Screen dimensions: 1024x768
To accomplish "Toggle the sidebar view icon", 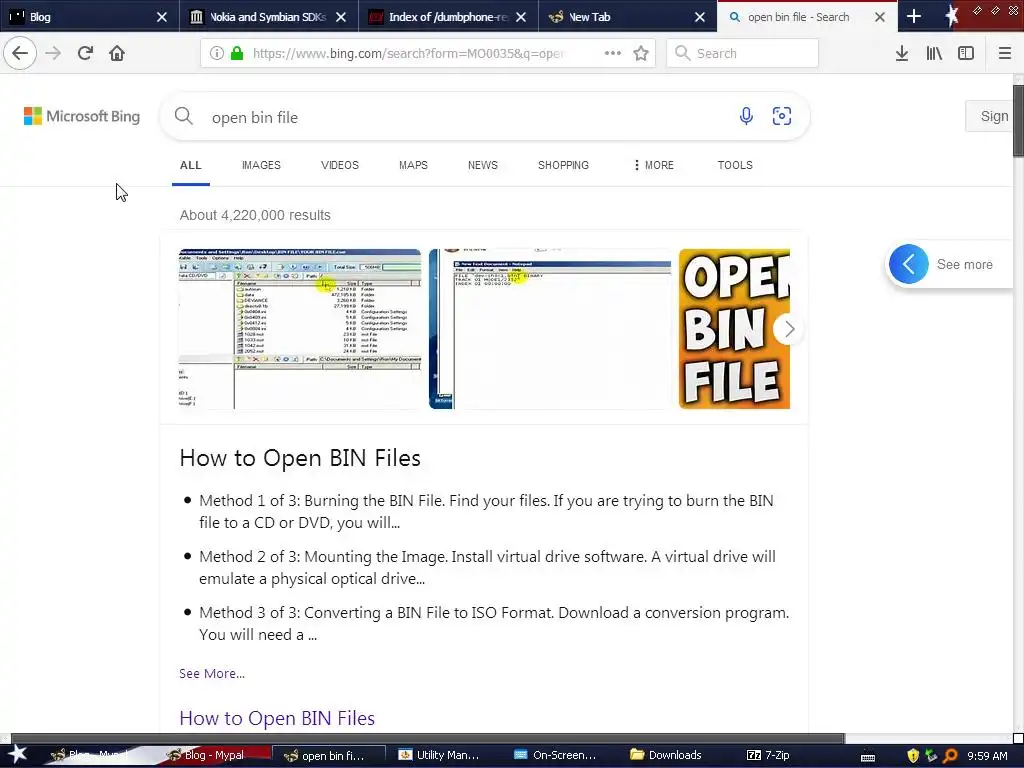I will (966, 54).
